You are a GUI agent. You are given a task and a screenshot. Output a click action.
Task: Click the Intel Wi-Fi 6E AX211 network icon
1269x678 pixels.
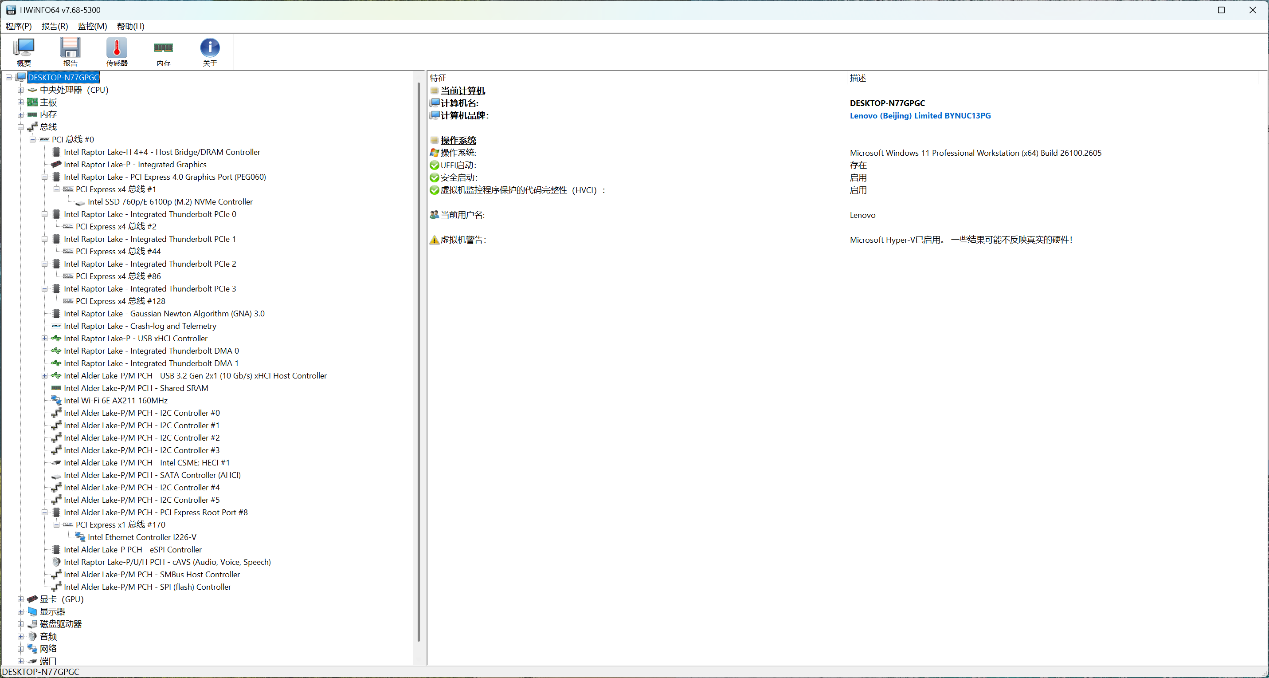[x=56, y=400]
